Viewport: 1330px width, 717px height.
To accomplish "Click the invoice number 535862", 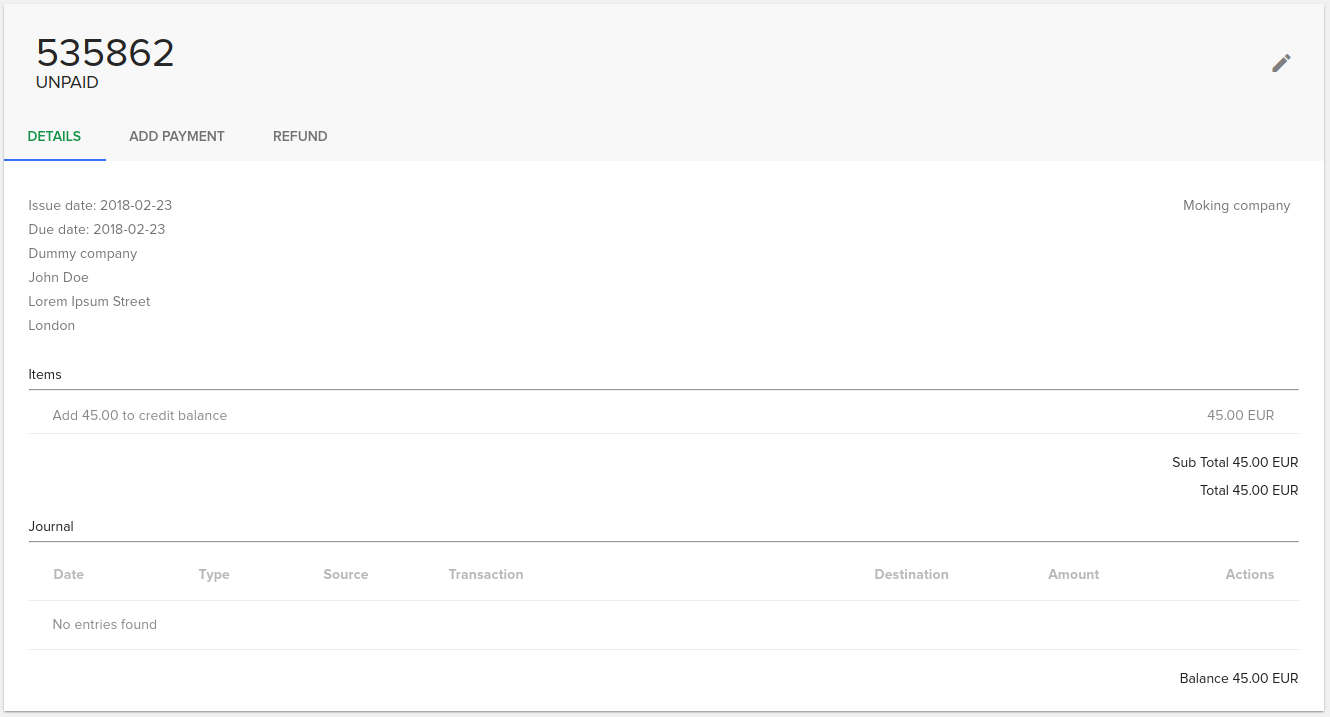I will click(105, 52).
